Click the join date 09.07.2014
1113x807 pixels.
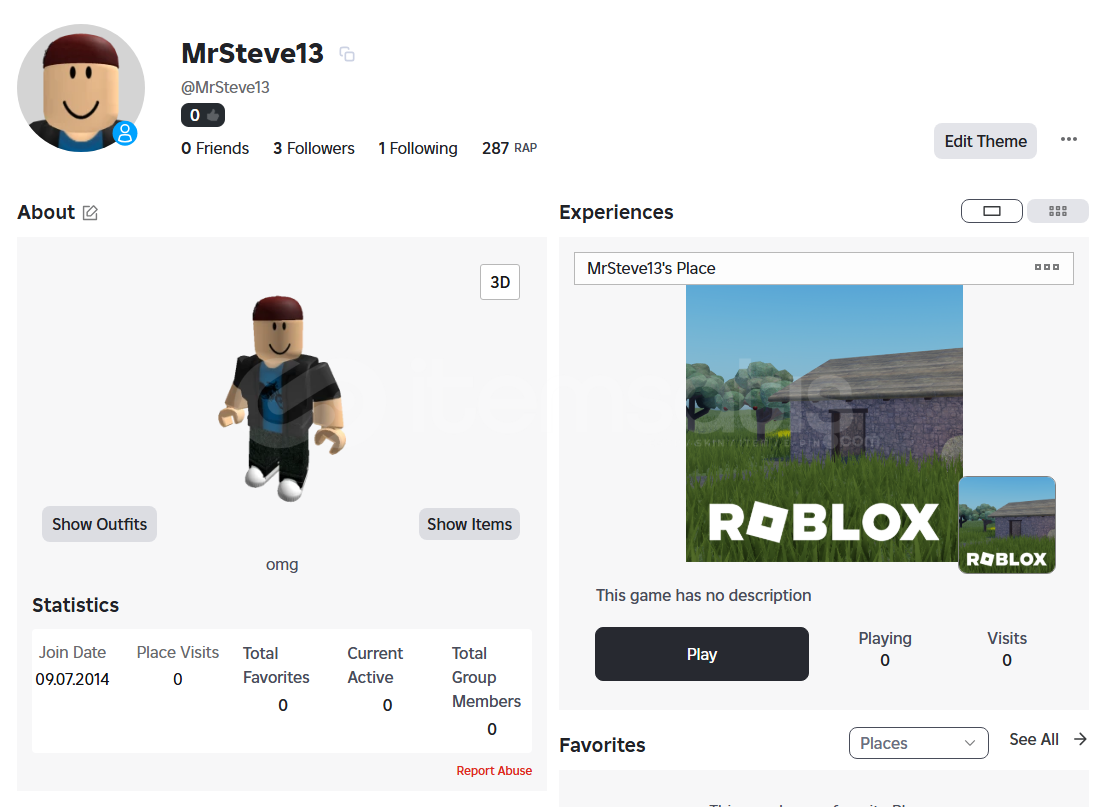click(72, 679)
